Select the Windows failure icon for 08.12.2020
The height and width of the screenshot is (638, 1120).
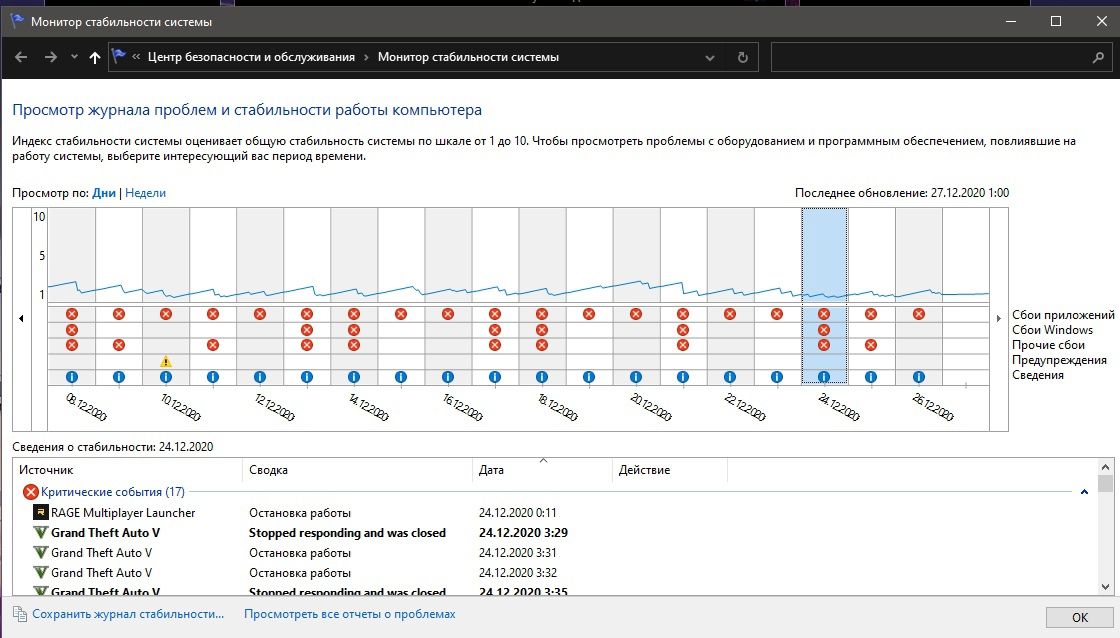71,329
